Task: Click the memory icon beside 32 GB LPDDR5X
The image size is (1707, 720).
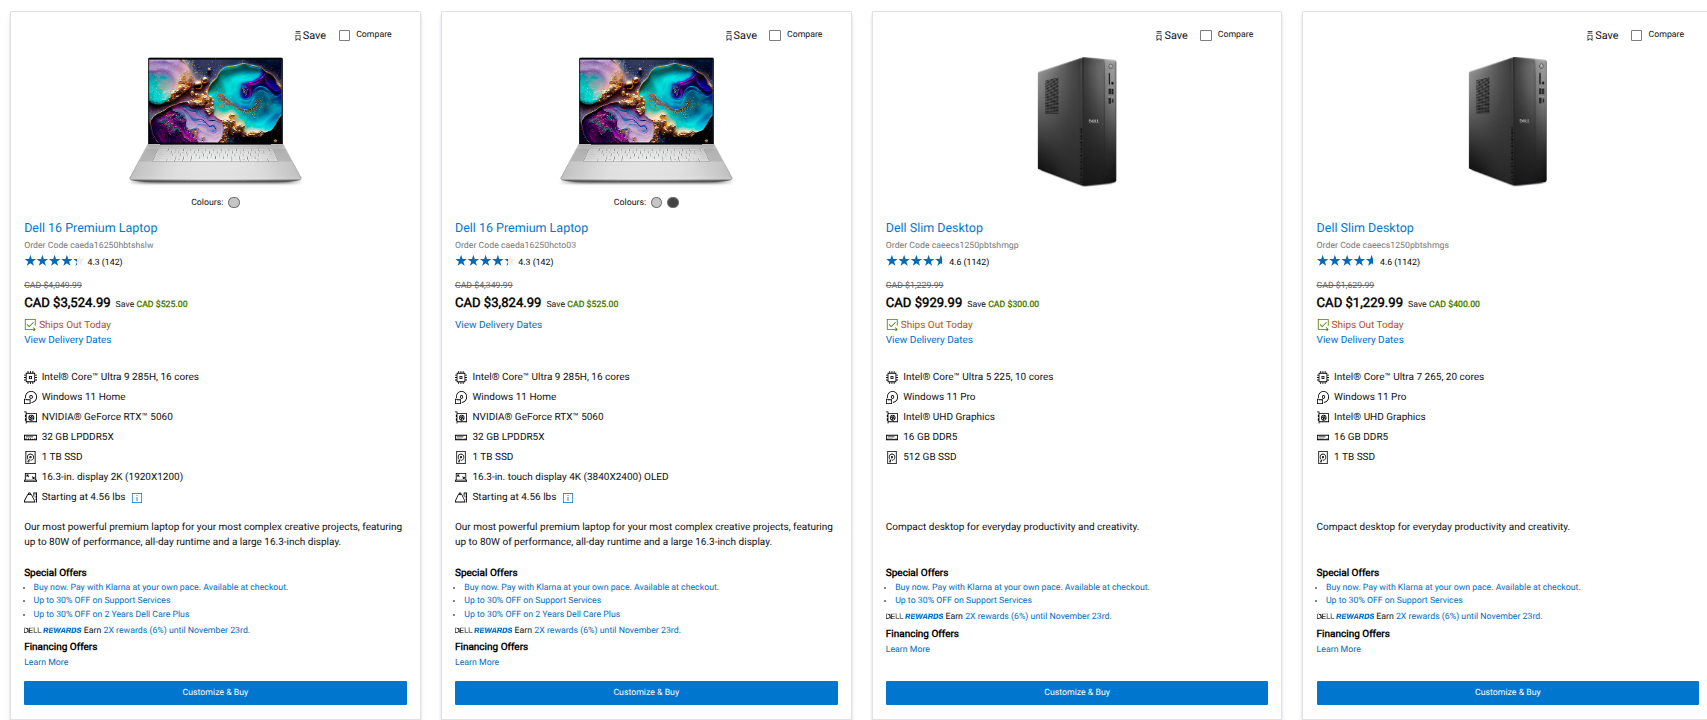Action: tap(30, 436)
